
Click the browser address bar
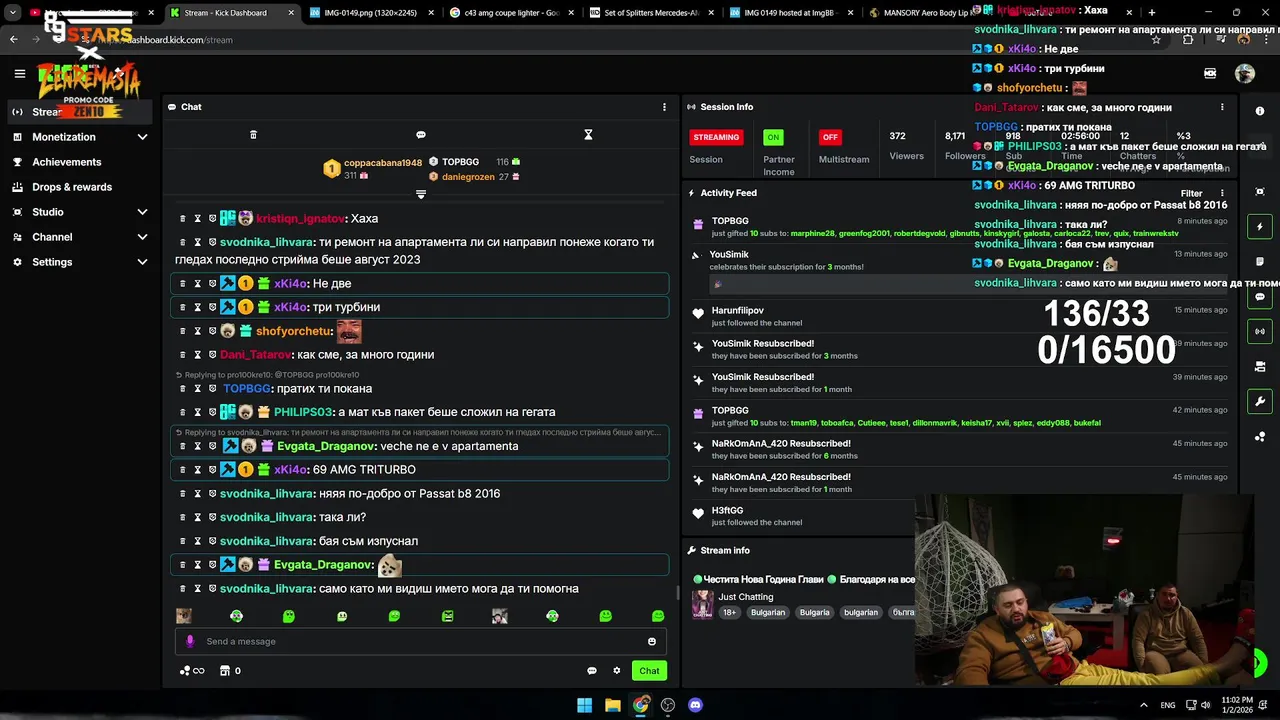(600, 40)
